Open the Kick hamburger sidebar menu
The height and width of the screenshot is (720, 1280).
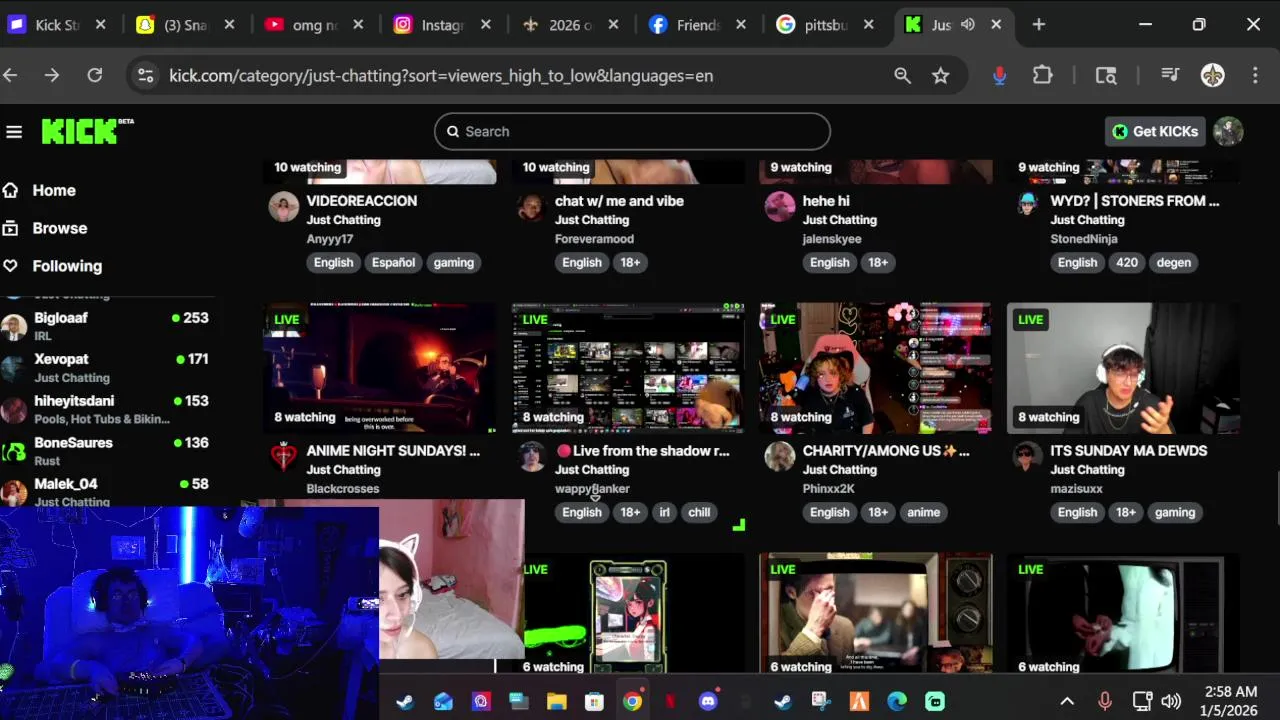(x=14, y=132)
